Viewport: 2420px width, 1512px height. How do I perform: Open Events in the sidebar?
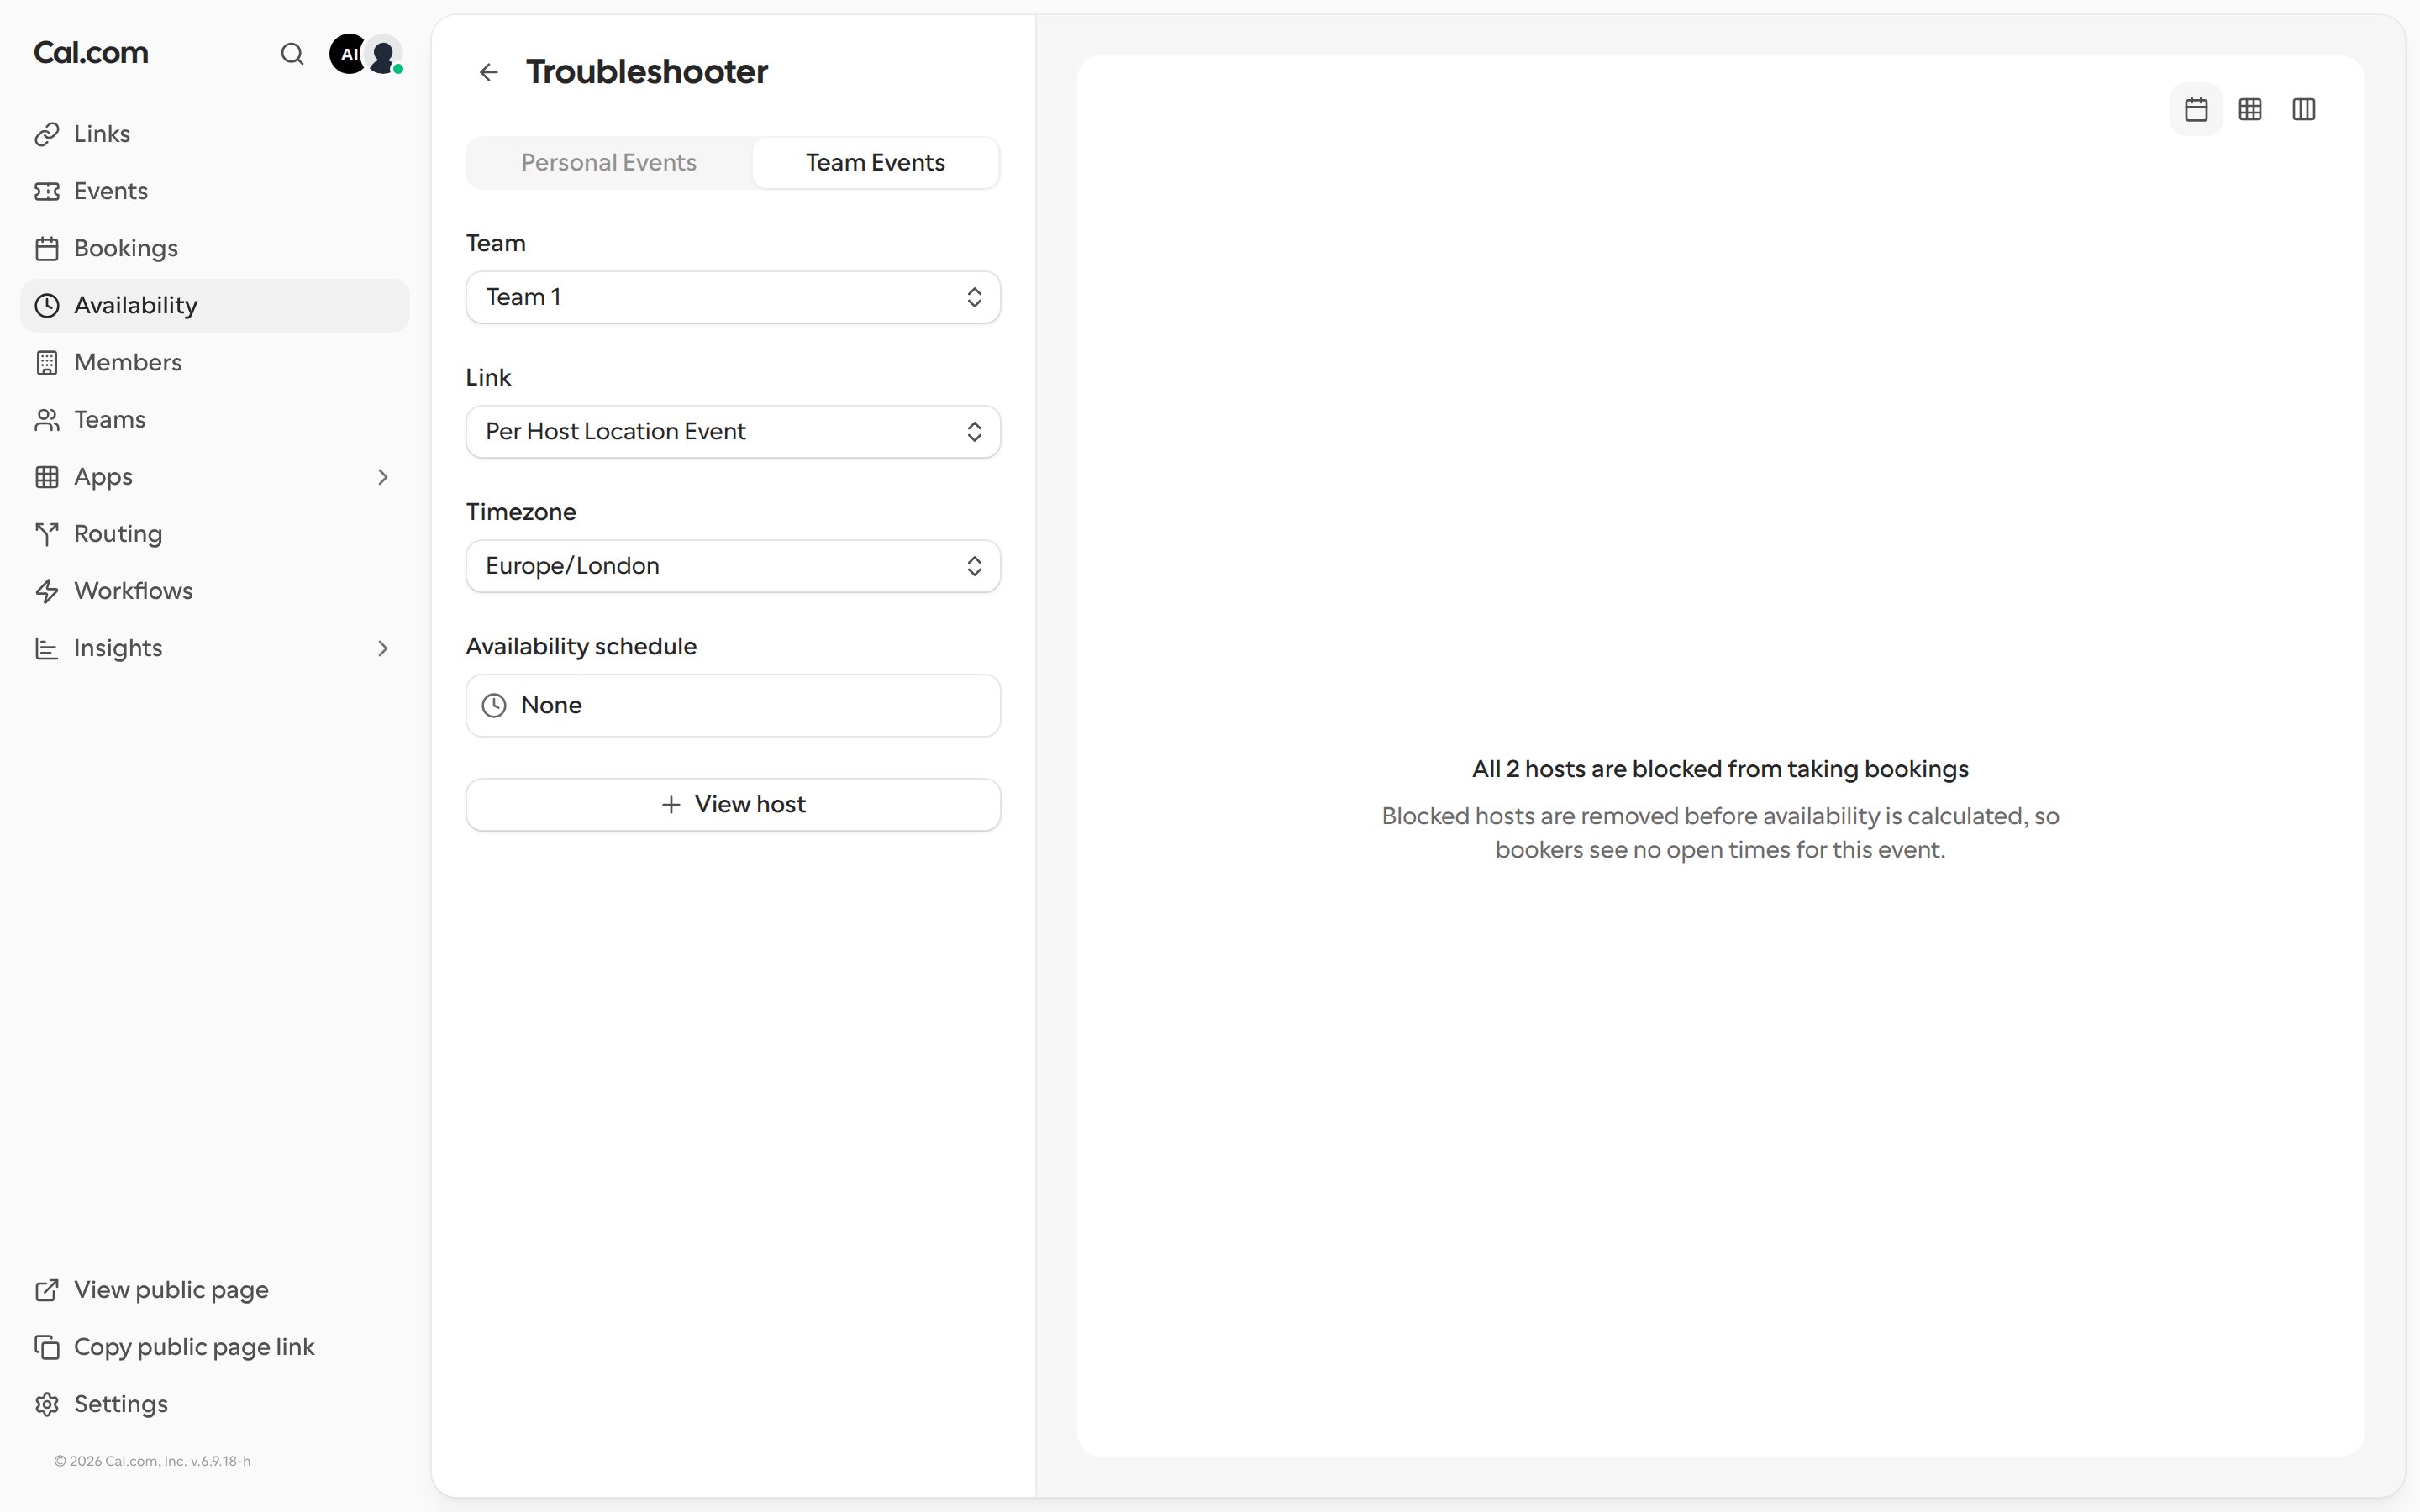tap(215, 191)
